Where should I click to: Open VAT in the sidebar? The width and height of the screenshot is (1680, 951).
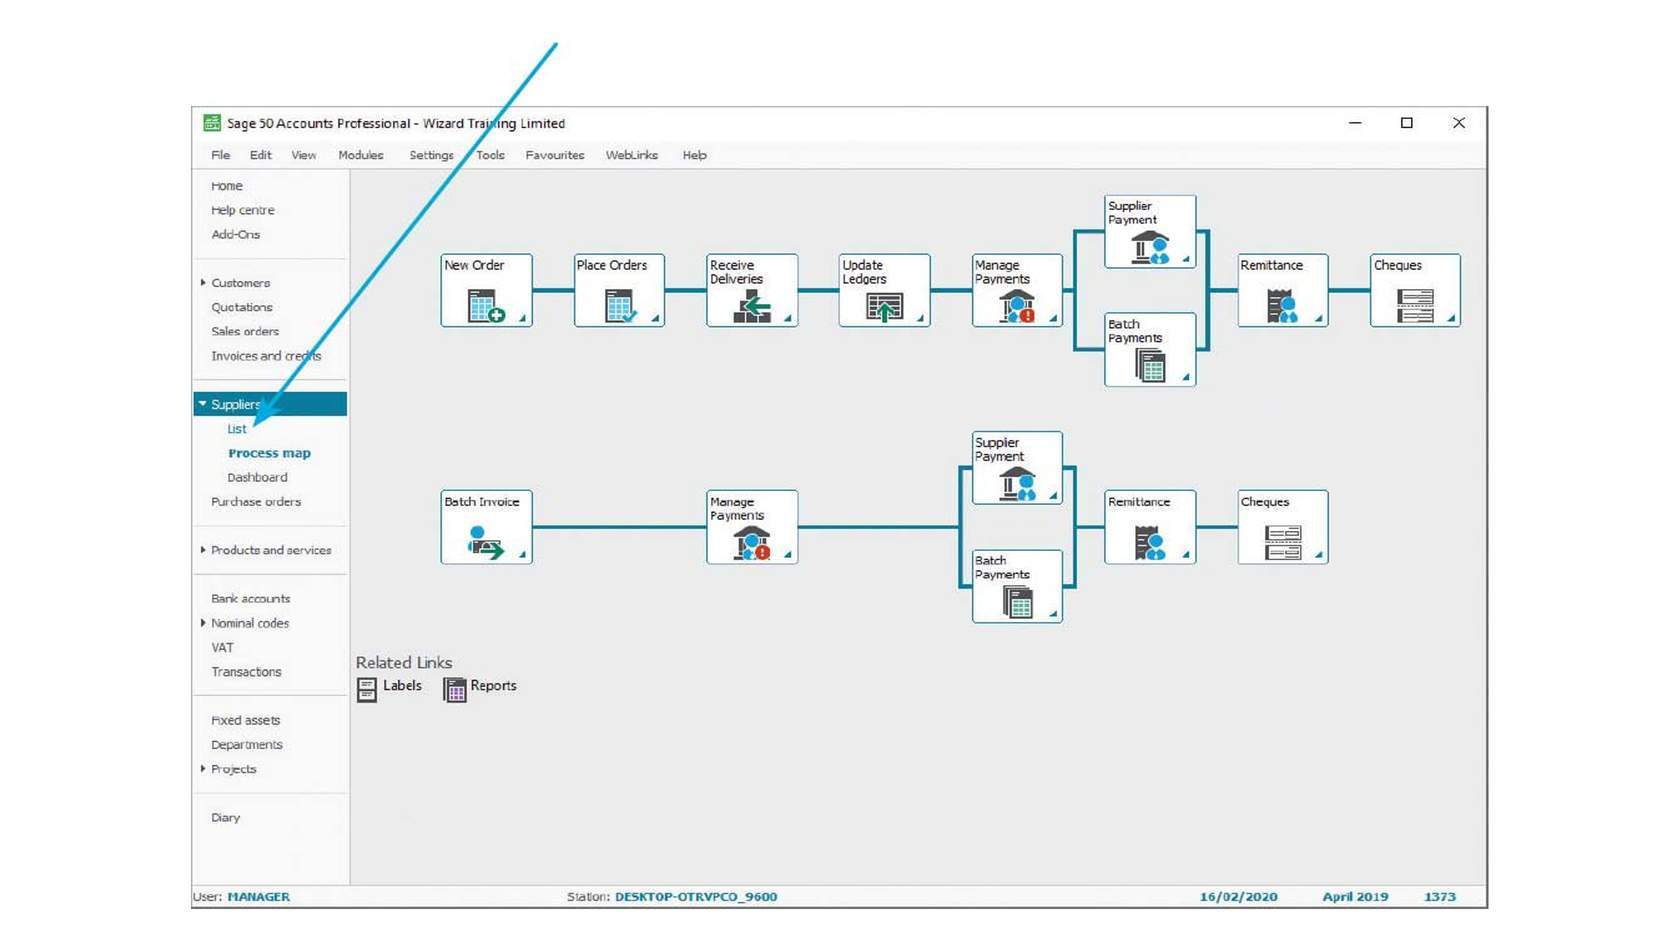coord(222,647)
